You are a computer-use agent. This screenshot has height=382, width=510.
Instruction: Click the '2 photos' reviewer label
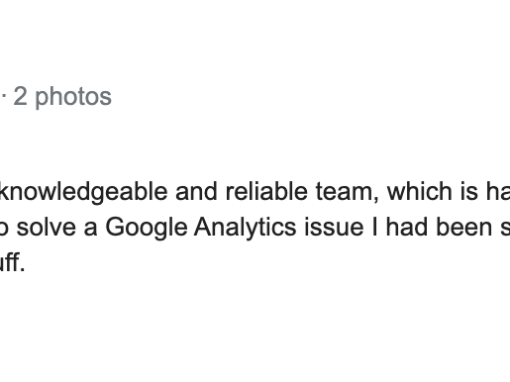click(x=62, y=97)
